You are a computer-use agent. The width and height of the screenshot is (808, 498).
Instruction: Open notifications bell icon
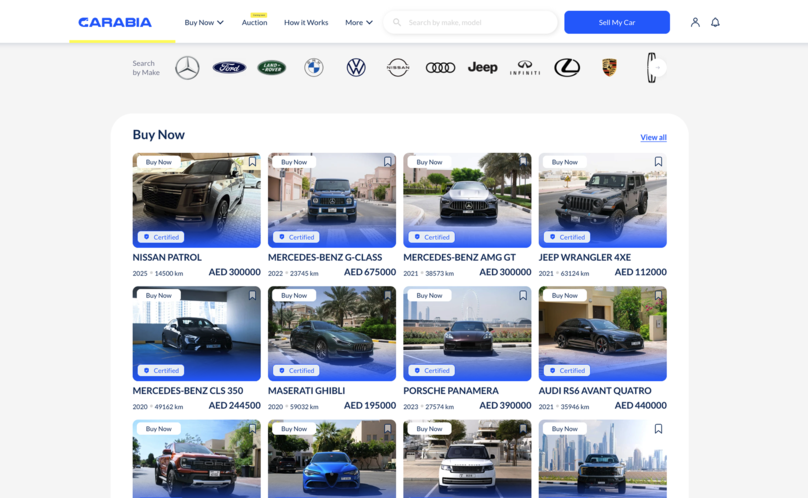coord(715,22)
